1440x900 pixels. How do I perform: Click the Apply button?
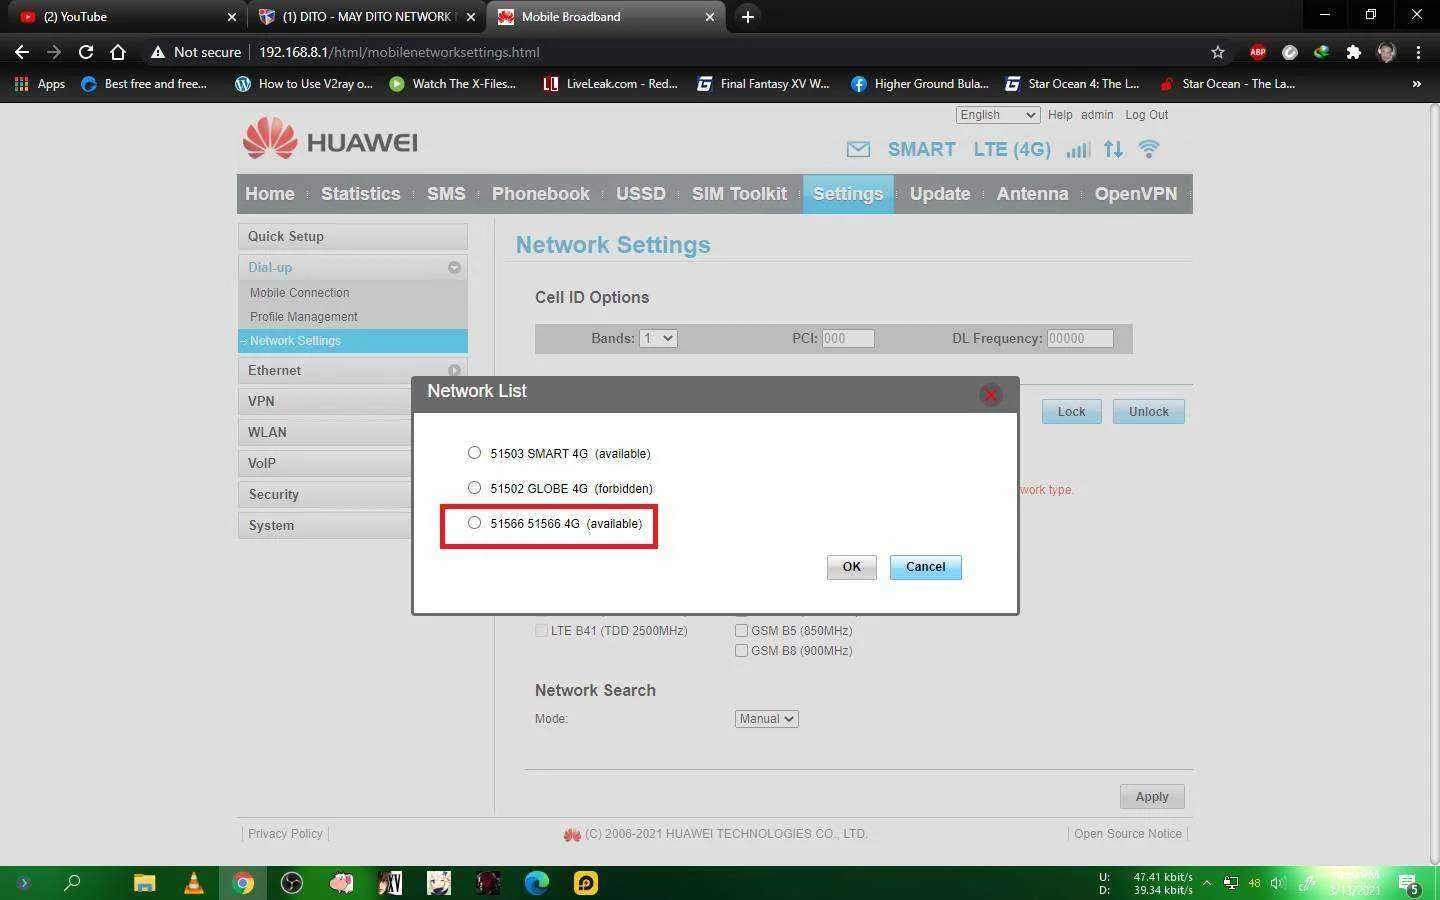click(1152, 797)
